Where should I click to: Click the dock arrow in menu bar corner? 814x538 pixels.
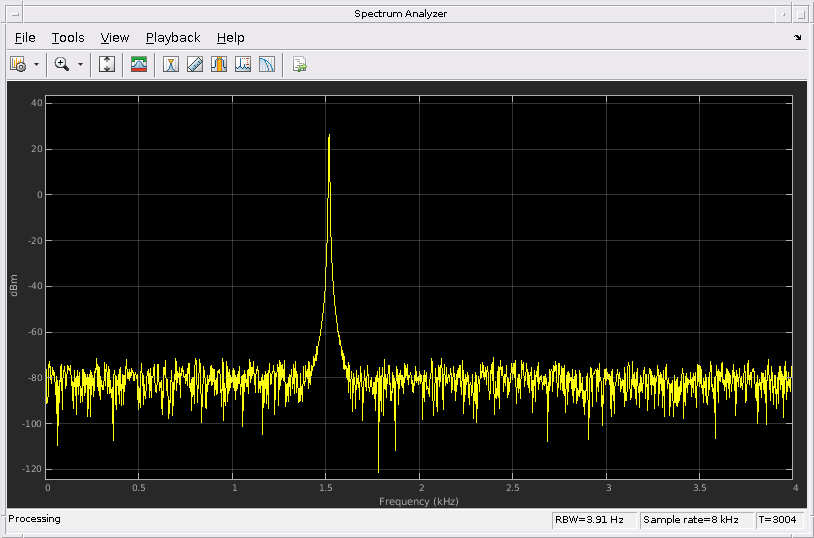coord(797,37)
